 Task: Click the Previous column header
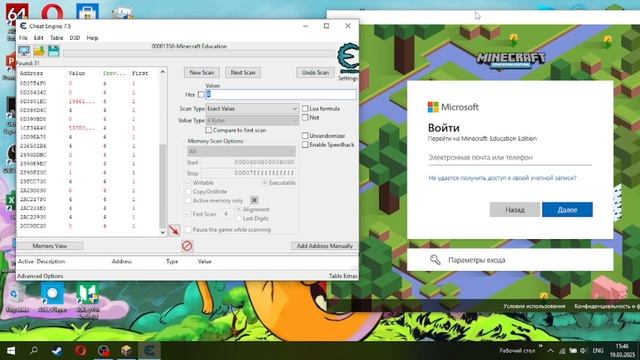[x=114, y=73]
